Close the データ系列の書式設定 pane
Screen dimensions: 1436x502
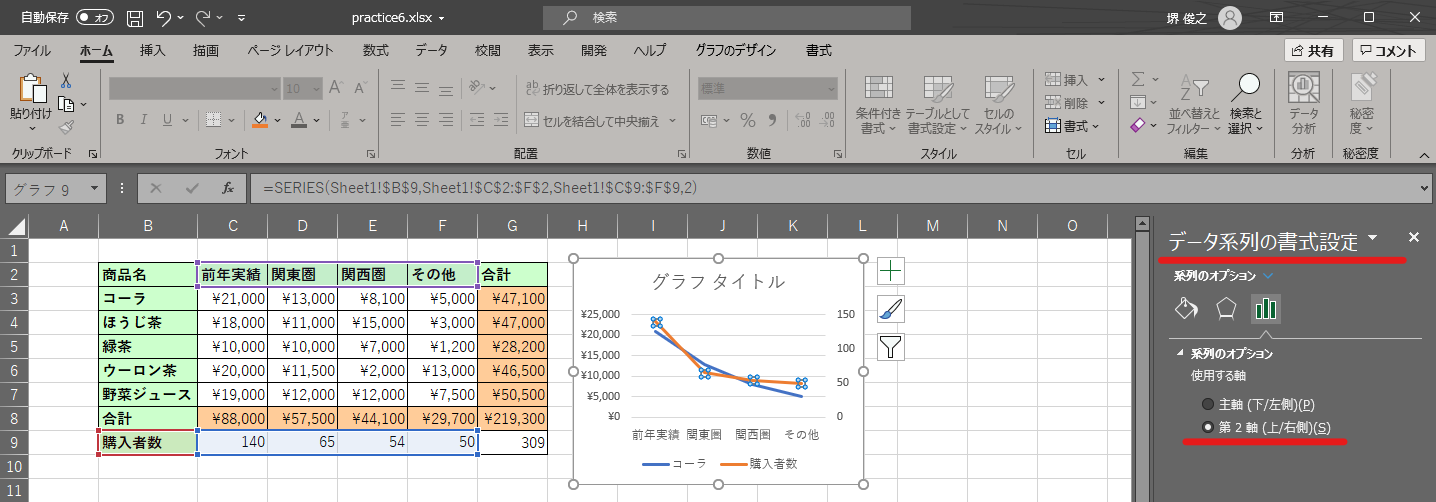click(1414, 237)
